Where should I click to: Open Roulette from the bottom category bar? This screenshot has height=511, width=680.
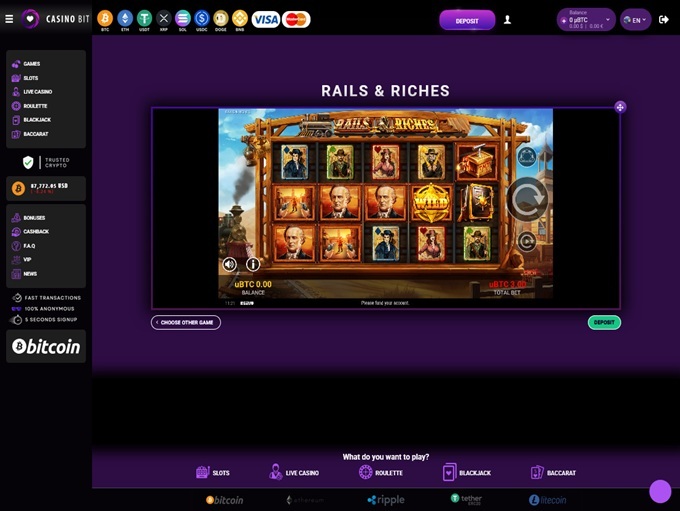coord(381,472)
